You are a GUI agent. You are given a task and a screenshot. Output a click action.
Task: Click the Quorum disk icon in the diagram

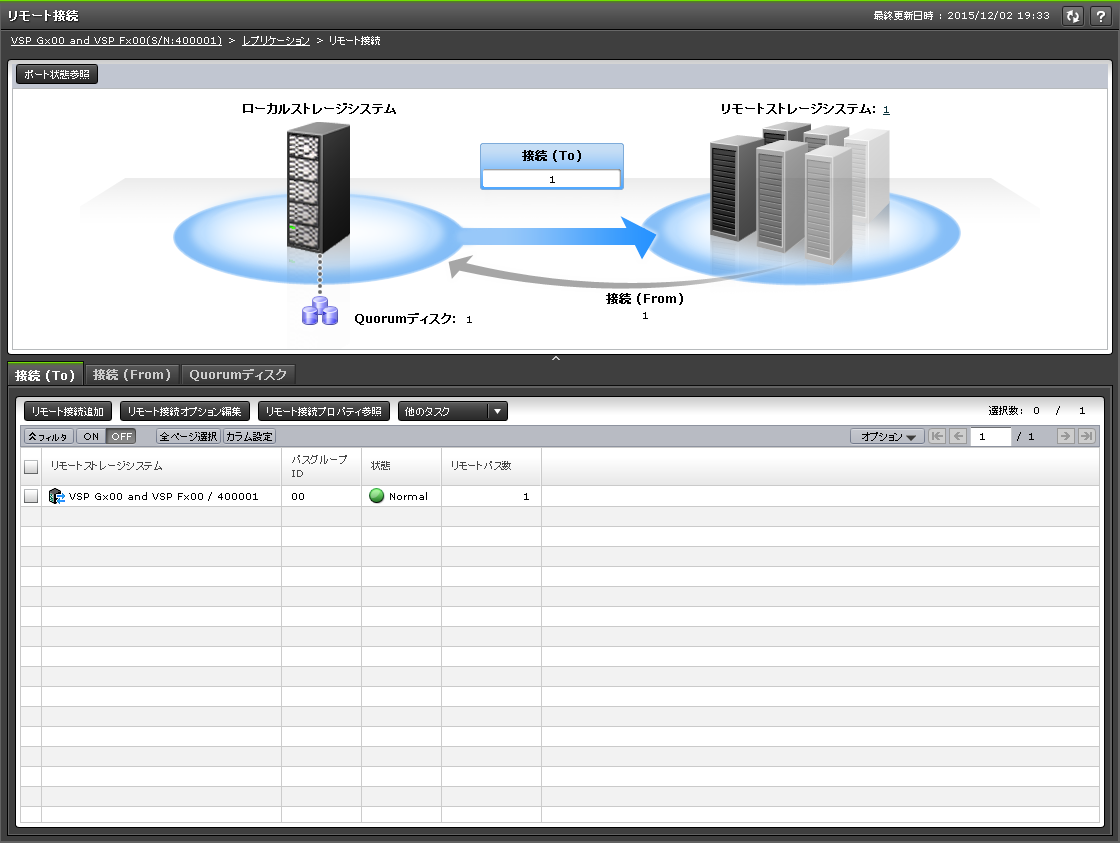[x=321, y=311]
